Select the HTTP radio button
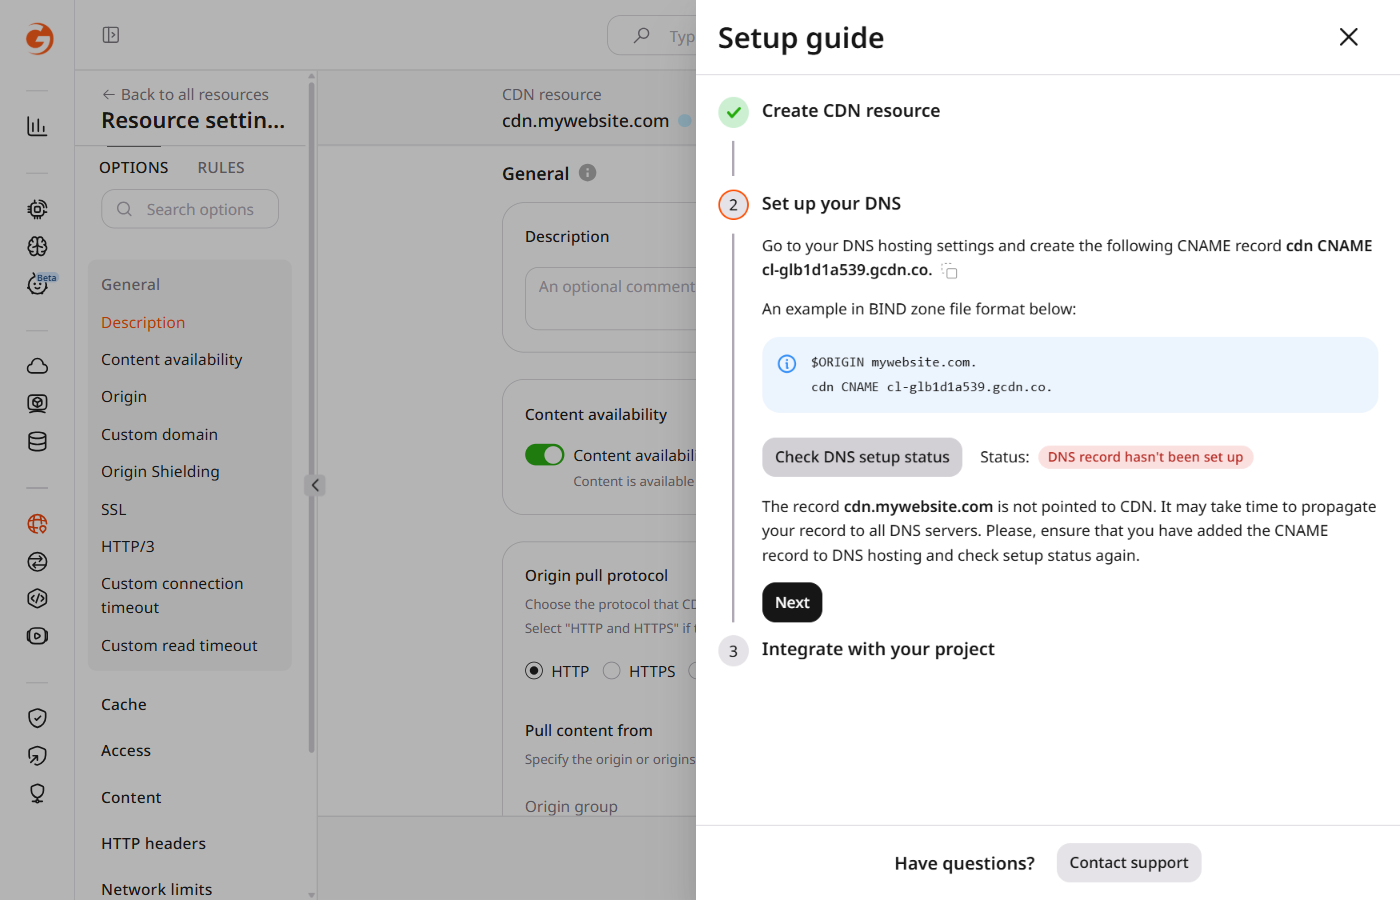 pyautogui.click(x=534, y=670)
